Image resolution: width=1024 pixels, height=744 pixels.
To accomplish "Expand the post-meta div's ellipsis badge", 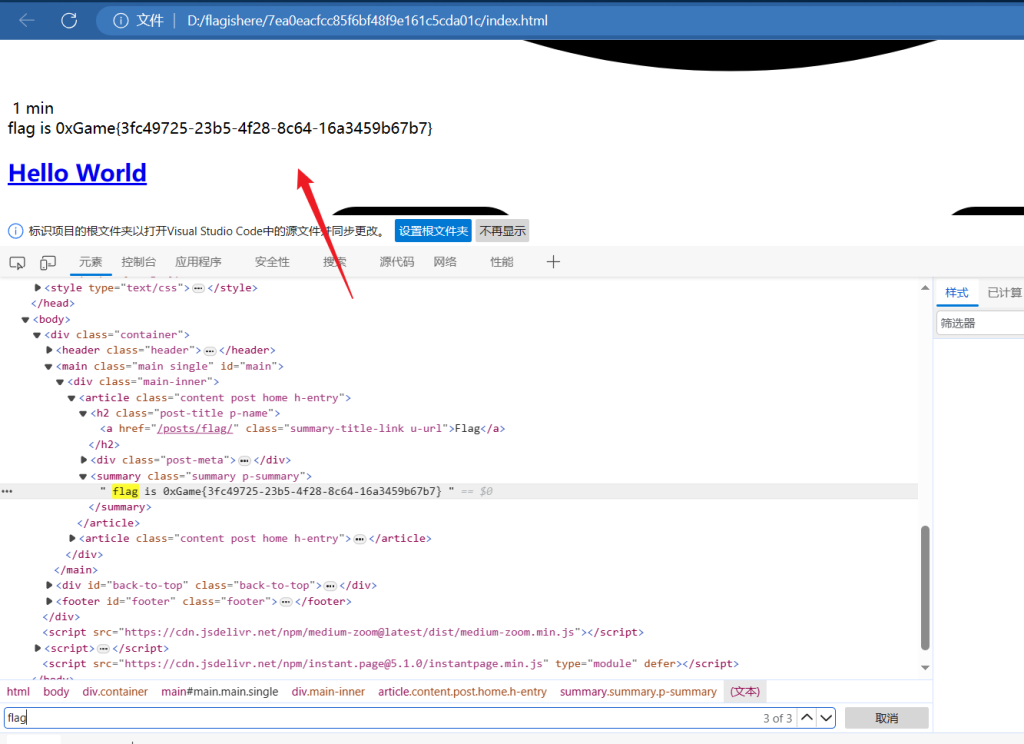I will click(245, 461).
